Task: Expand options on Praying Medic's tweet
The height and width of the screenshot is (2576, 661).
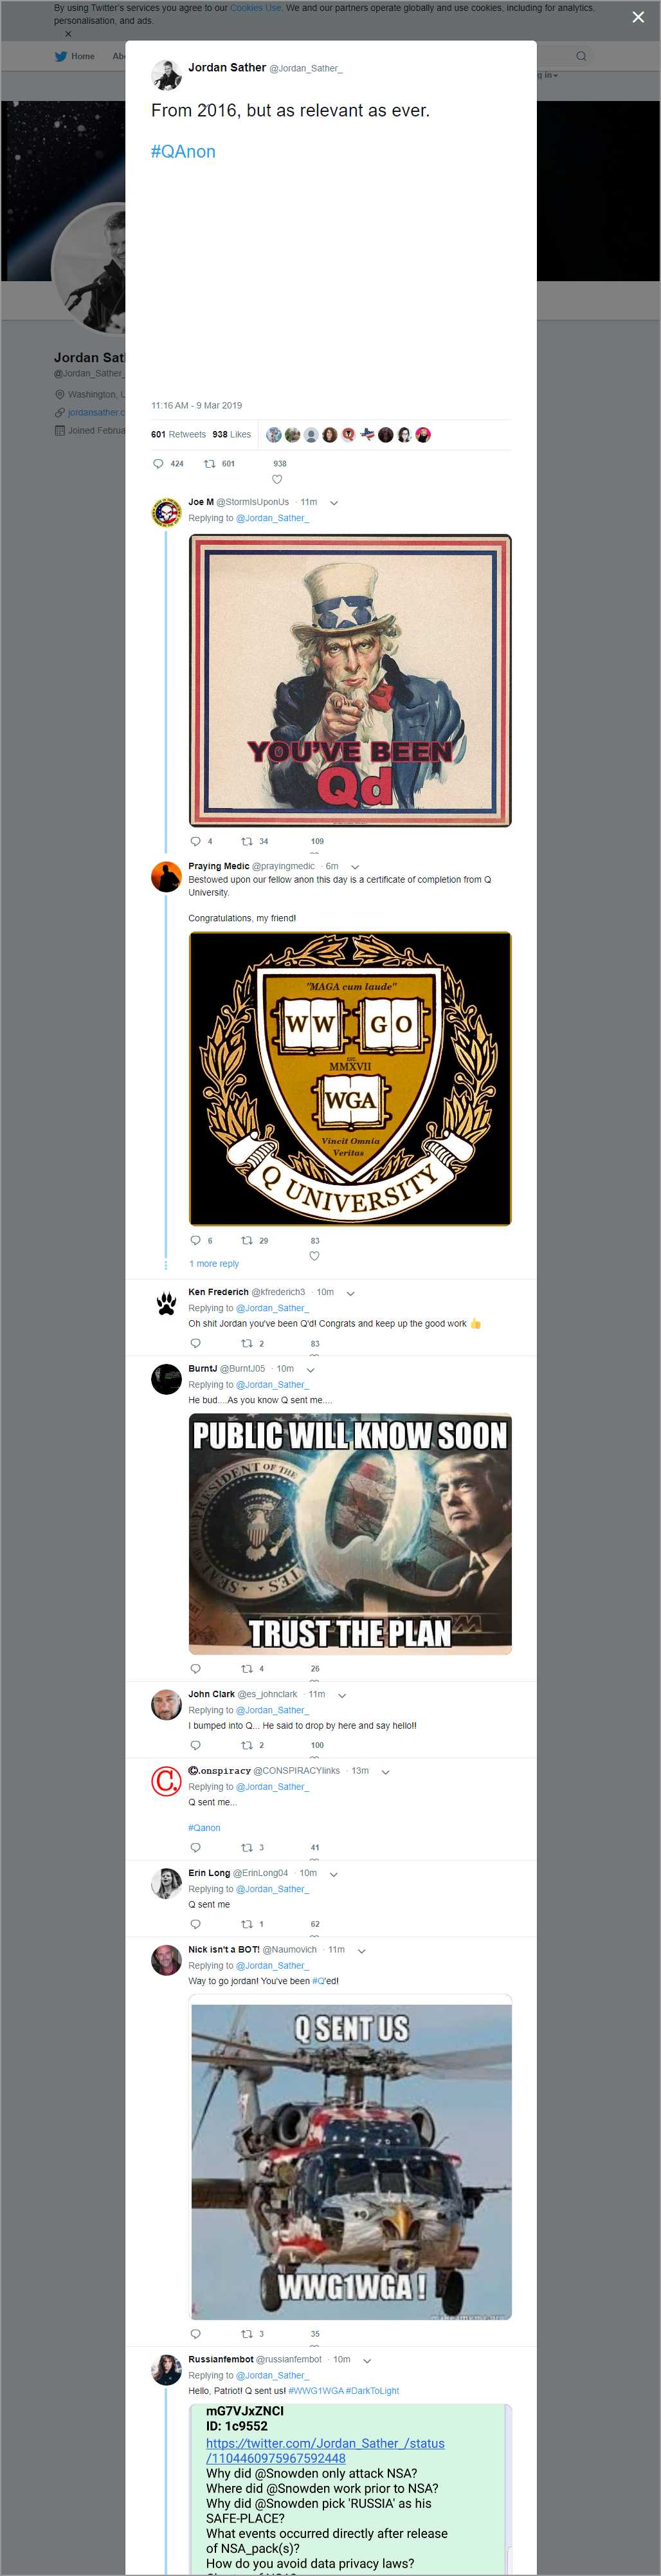Action: [355, 867]
